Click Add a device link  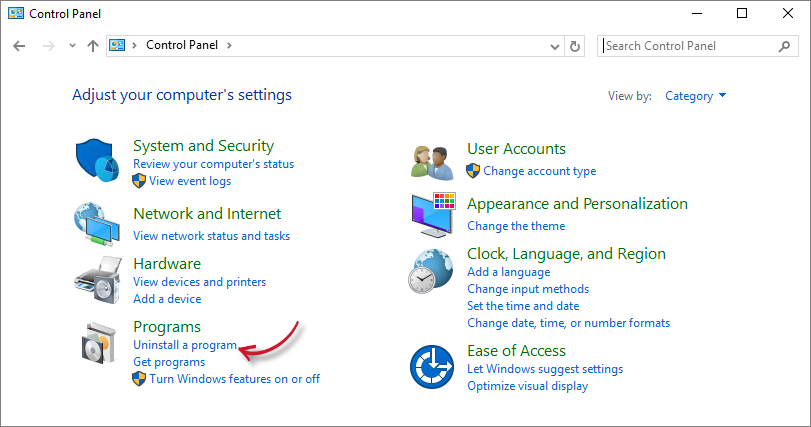[167, 299]
